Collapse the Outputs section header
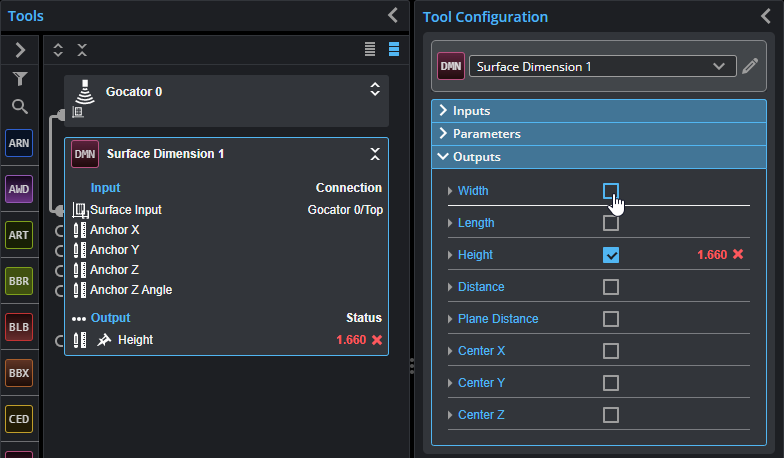Screen dimensions: 784x458 (x=598, y=157)
